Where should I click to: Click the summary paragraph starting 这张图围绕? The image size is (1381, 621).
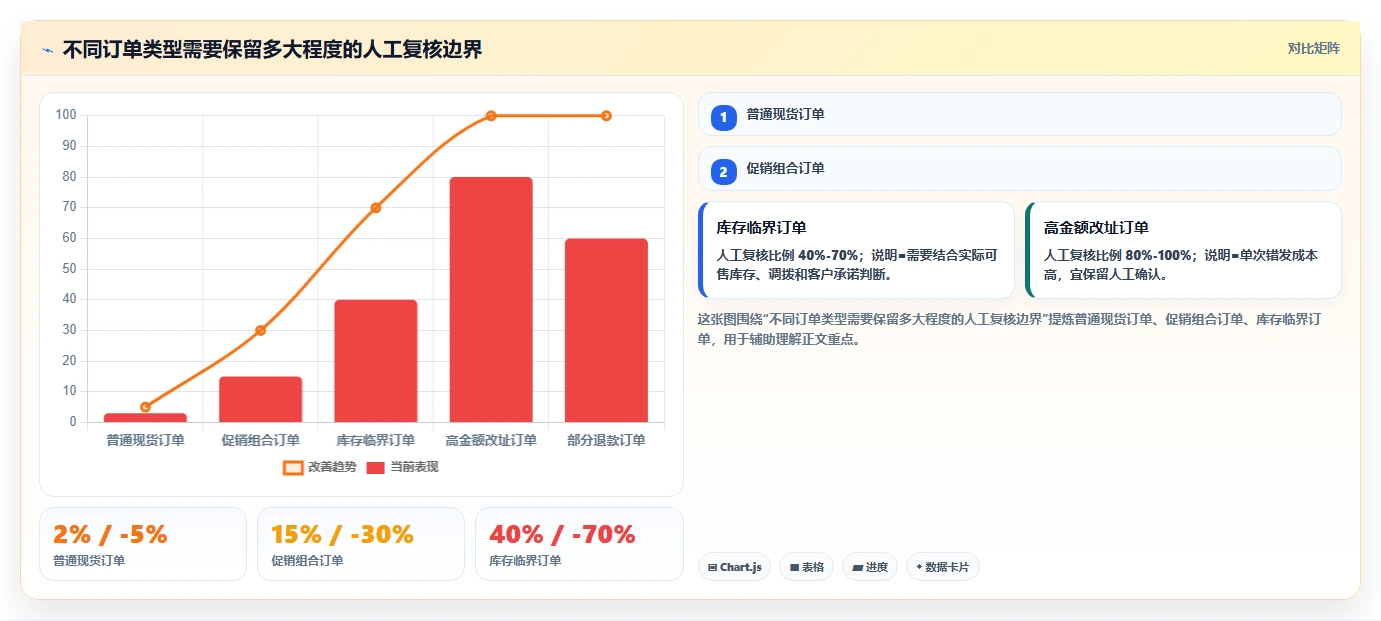tap(1010, 329)
